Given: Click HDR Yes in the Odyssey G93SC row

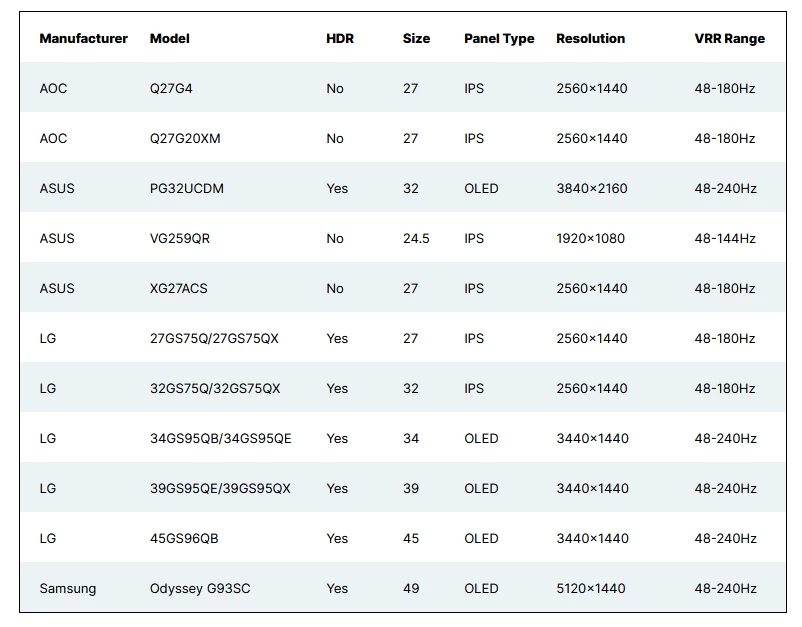Looking at the screenshot, I should pyautogui.click(x=337, y=589).
